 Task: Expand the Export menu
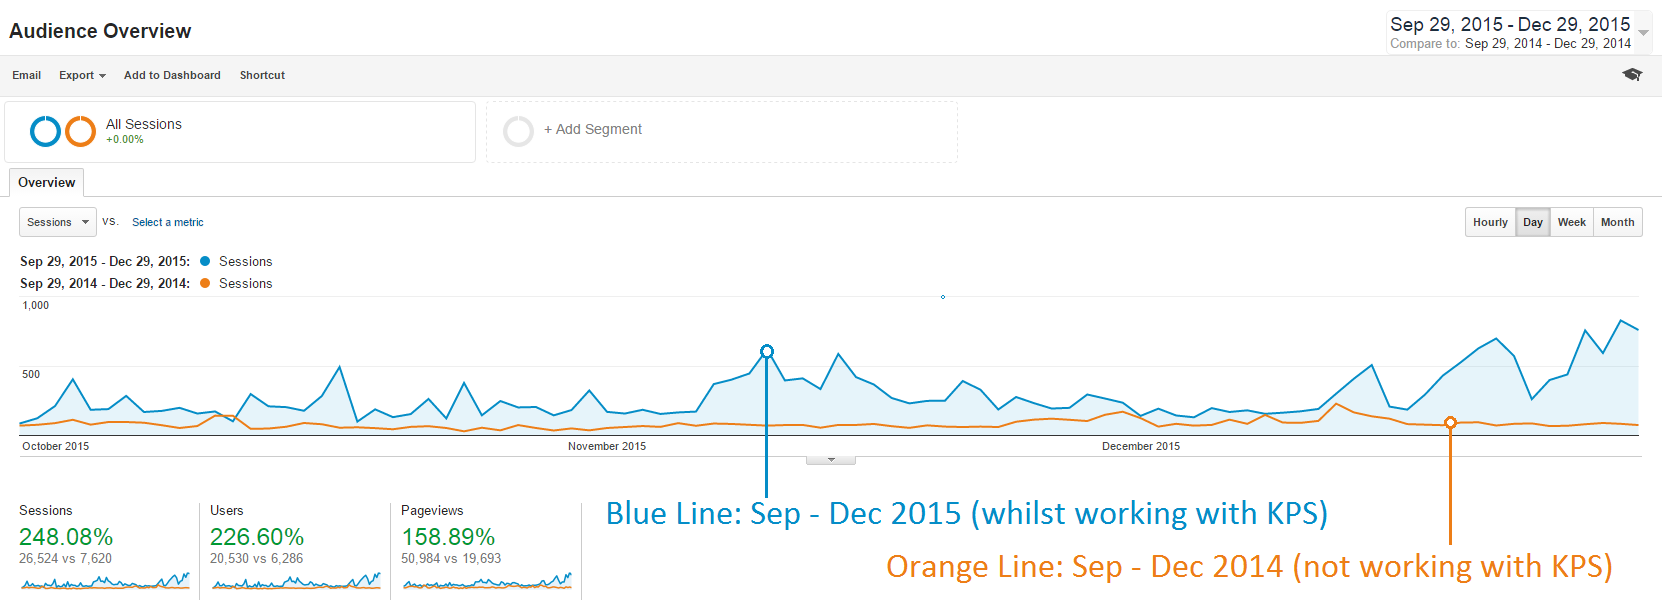point(82,75)
